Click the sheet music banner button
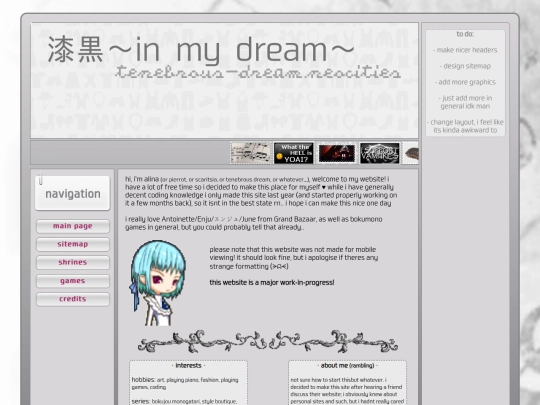 click(251, 153)
